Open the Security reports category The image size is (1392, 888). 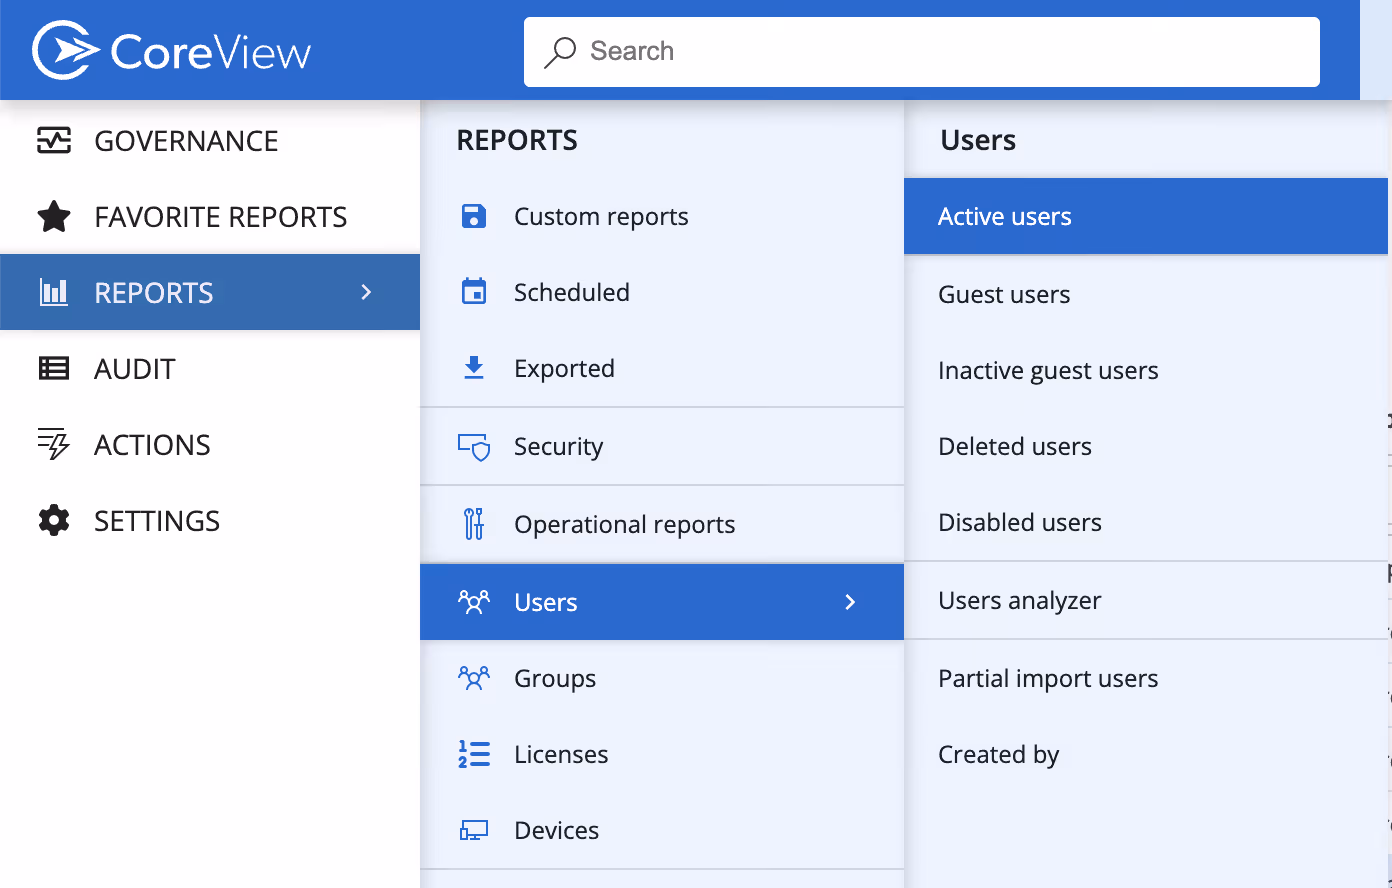click(662, 446)
